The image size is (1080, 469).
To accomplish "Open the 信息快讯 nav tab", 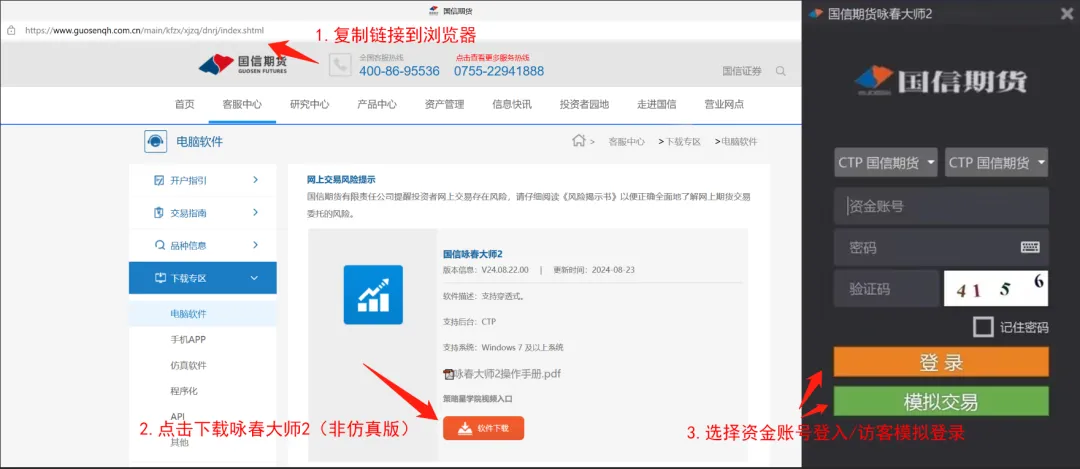I will pos(512,105).
